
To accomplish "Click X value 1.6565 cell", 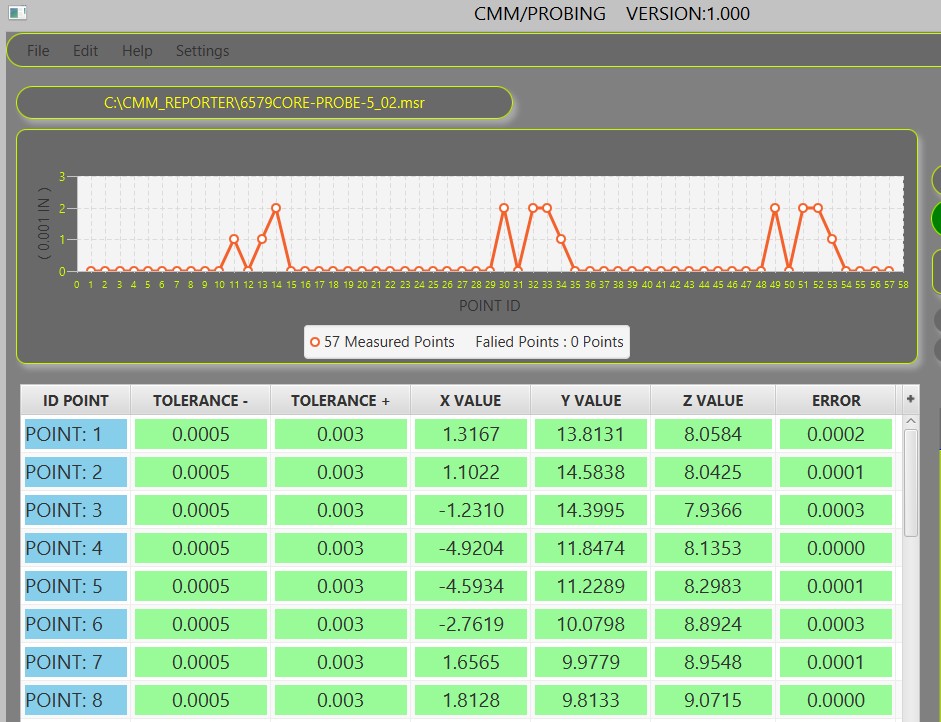I will (470, 662).
